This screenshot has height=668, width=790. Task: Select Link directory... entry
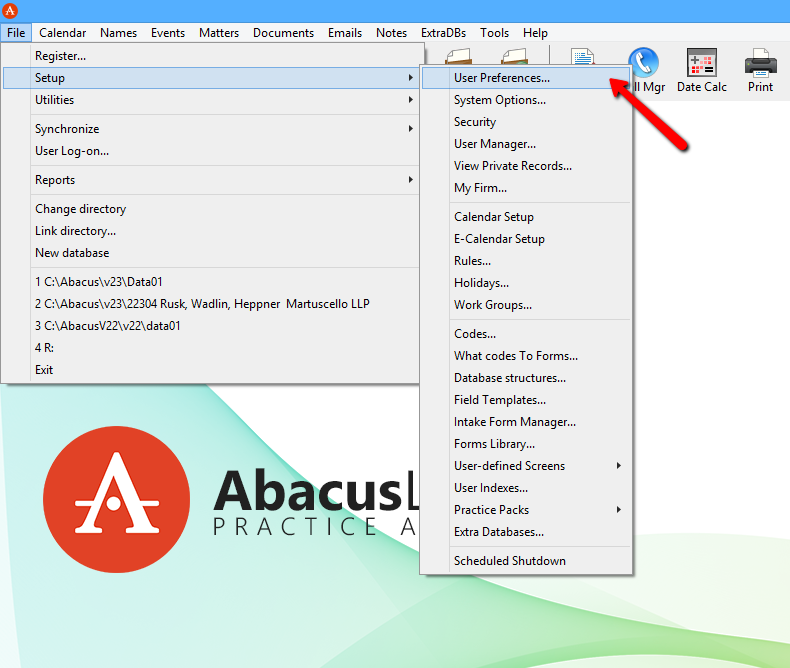212,231
